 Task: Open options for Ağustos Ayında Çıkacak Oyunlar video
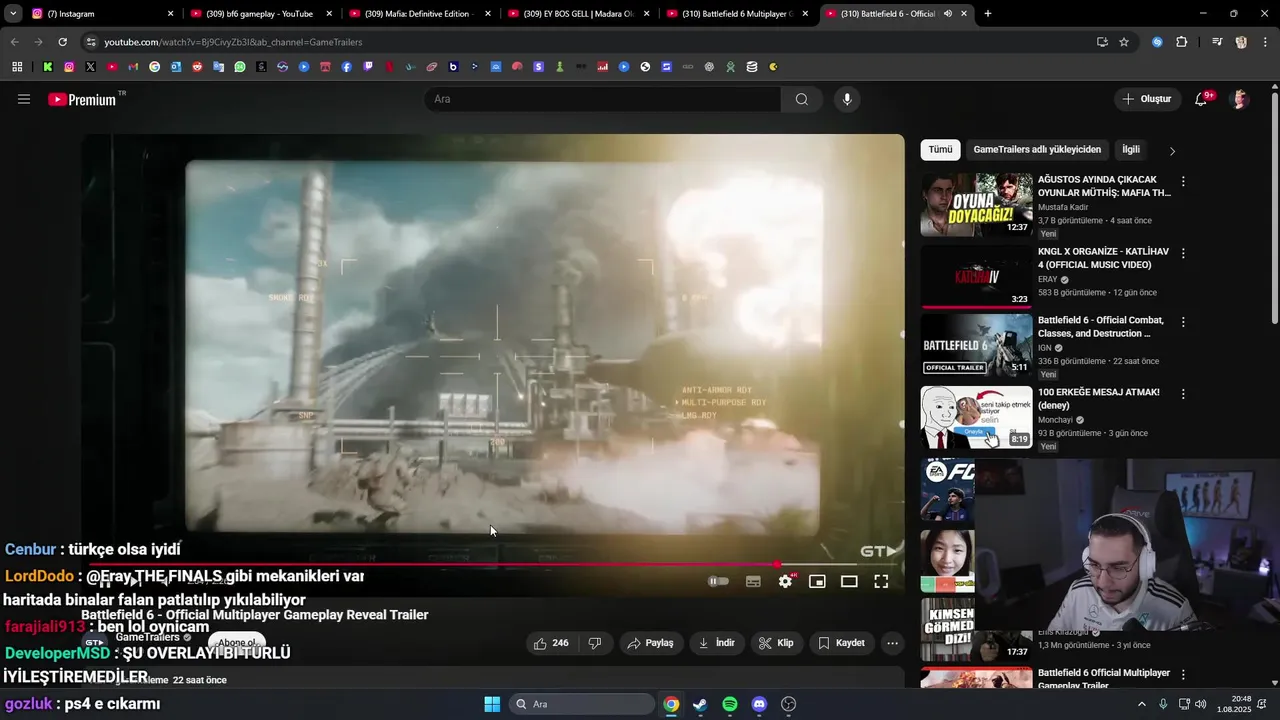click(1183, 182)
